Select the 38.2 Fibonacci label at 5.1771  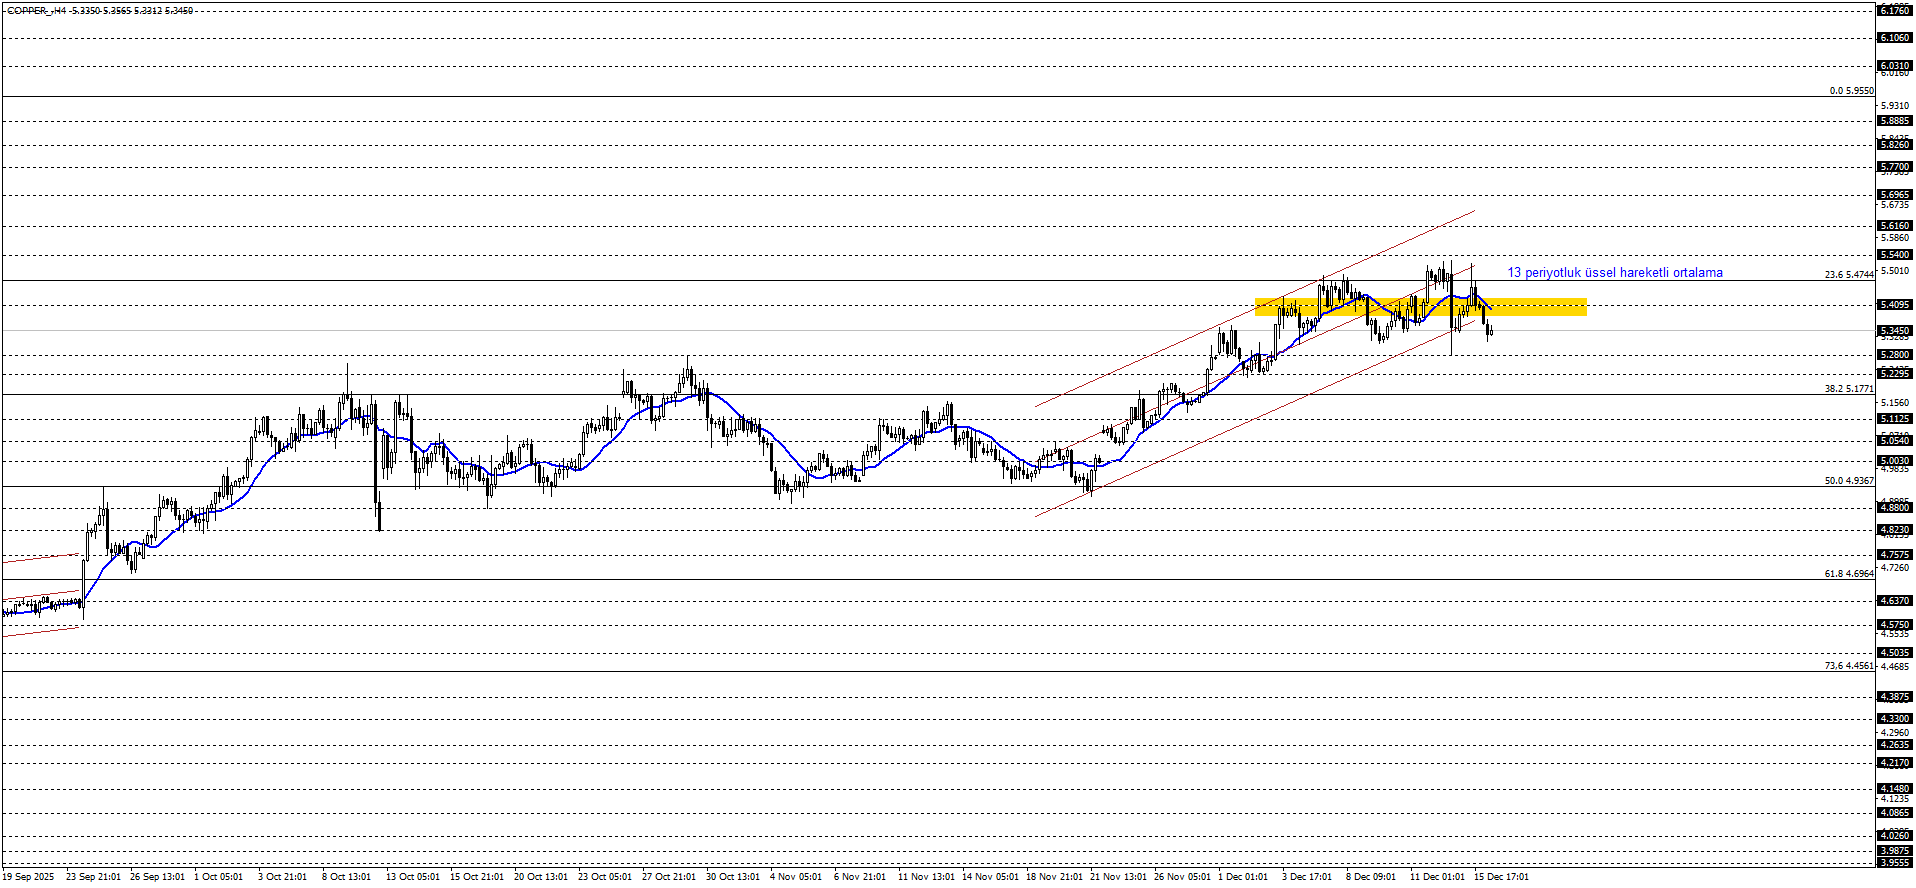1848,388
